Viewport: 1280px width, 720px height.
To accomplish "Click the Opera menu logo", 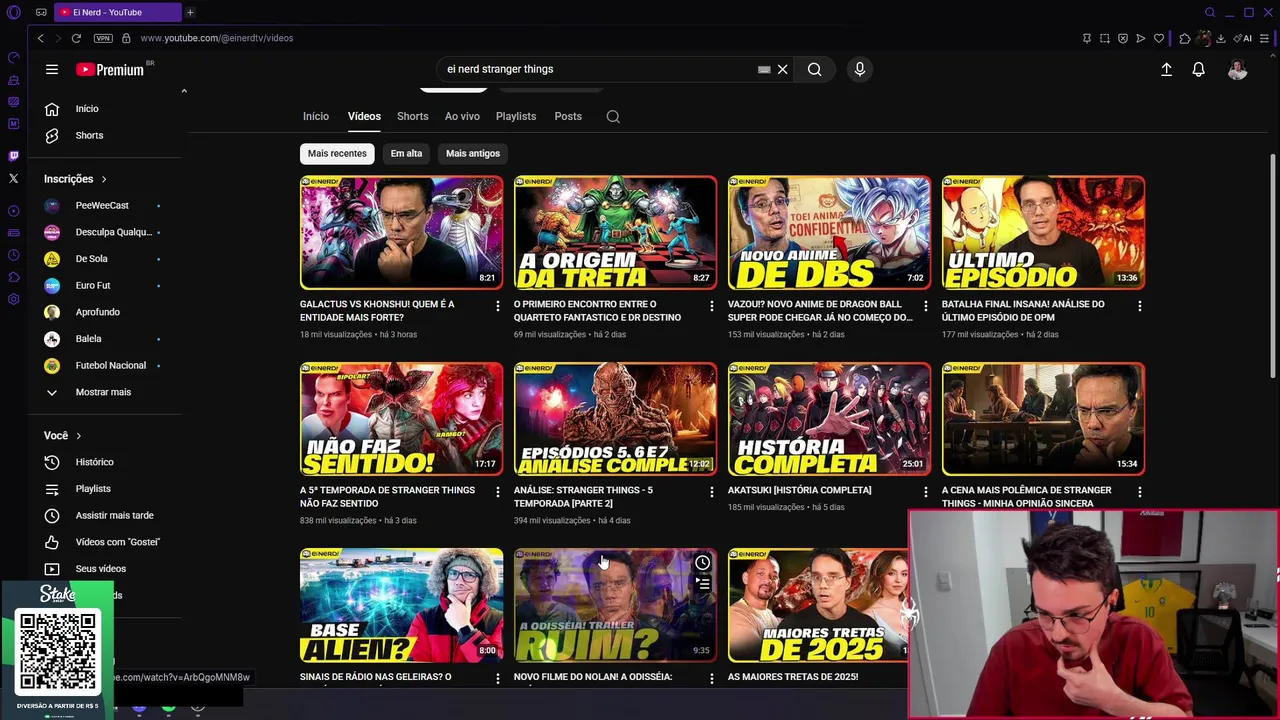I will pos(14,12).
